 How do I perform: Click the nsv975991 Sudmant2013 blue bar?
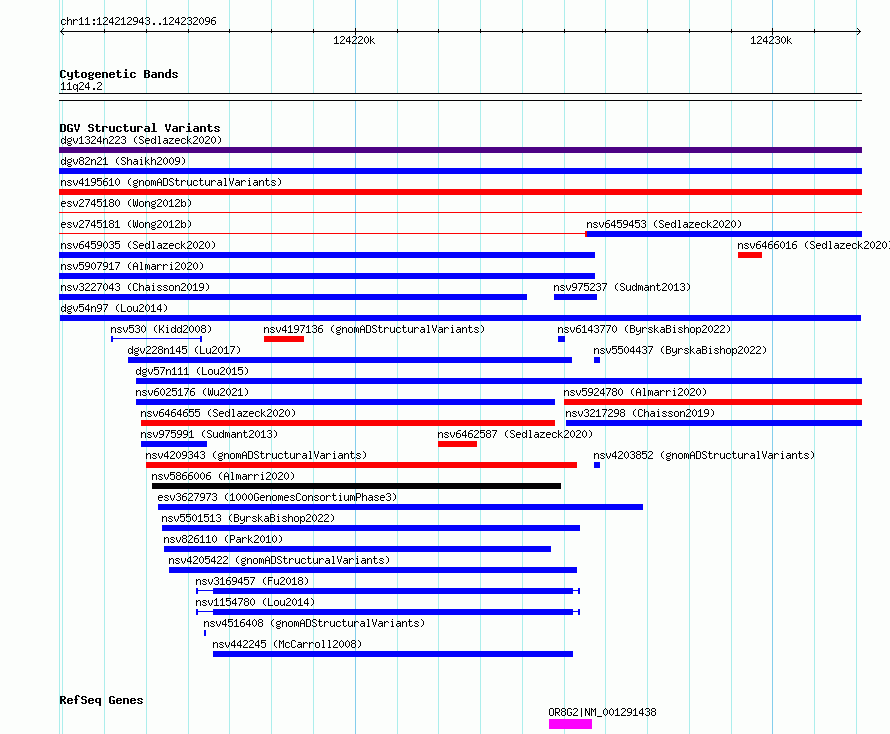pyautogui.click(x=174, y=444)
